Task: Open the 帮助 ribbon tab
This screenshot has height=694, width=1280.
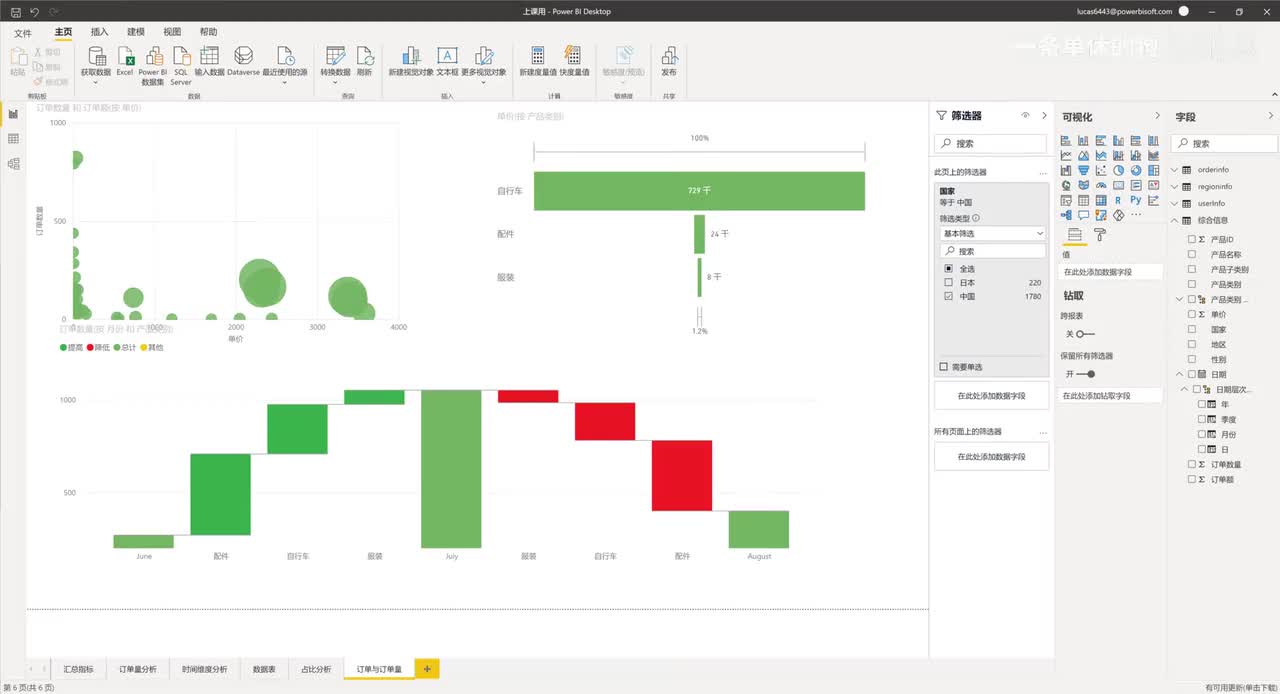Action: point(208,32)
